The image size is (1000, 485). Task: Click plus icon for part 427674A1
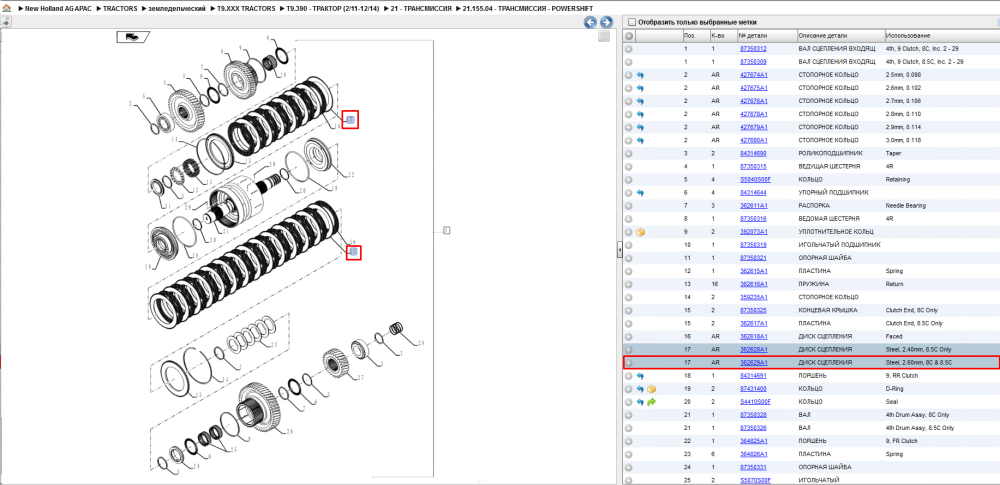tap(629, 75)
